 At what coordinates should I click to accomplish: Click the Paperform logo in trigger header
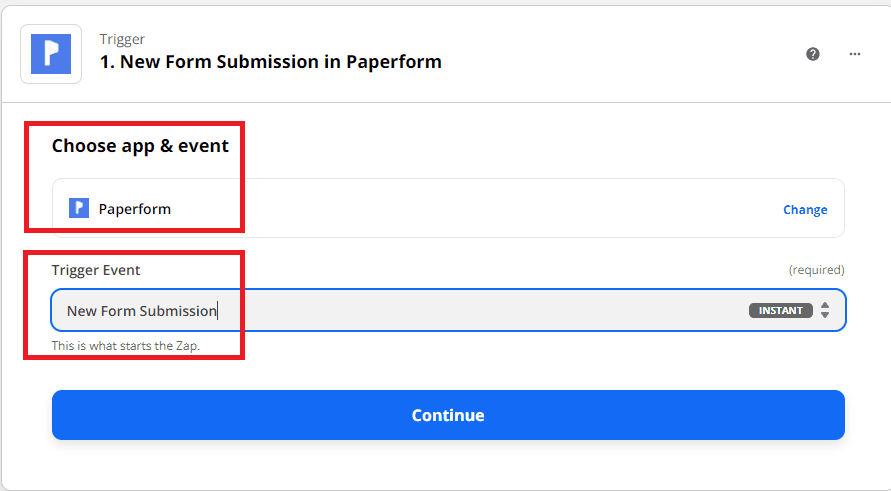pyautogui.click(x=50, y=53)
